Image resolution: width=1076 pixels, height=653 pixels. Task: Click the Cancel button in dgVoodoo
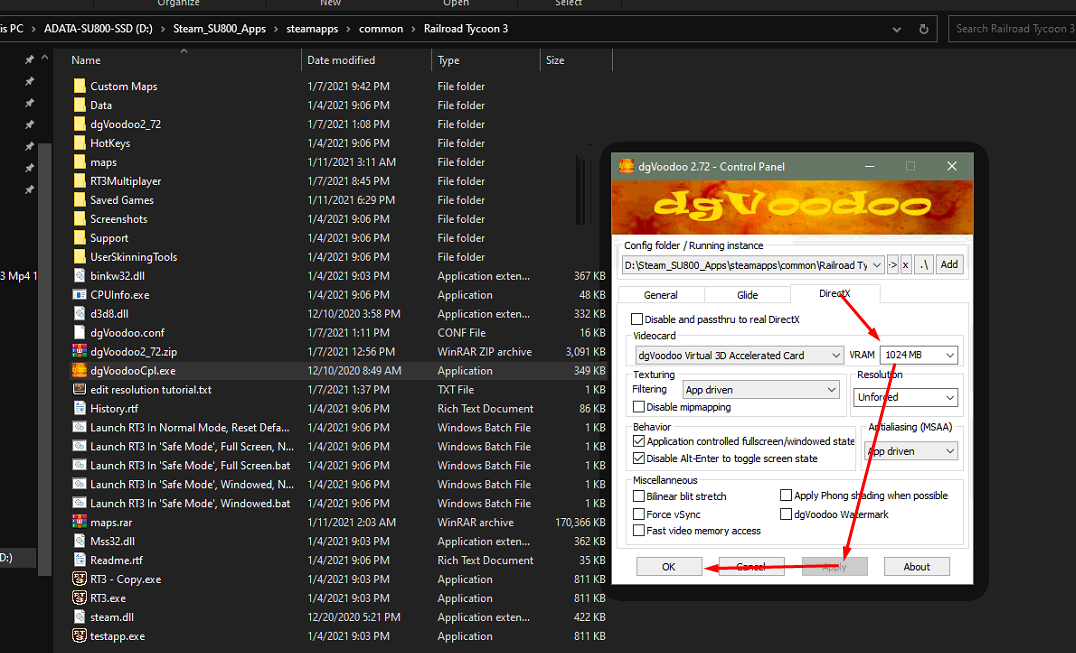[x=751, y=567]
